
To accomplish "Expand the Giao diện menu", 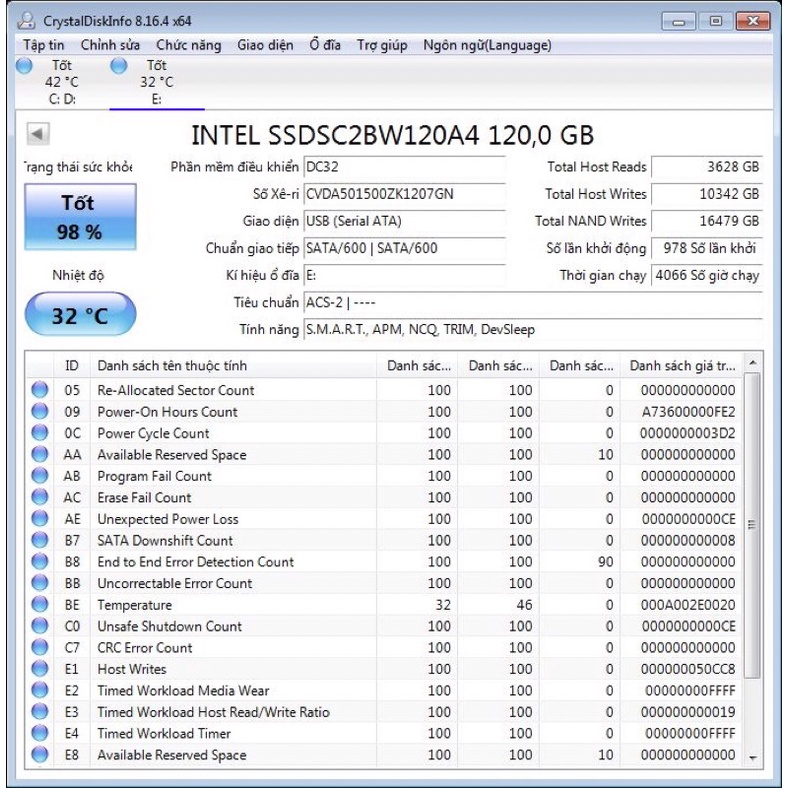I will click(265, 45).
